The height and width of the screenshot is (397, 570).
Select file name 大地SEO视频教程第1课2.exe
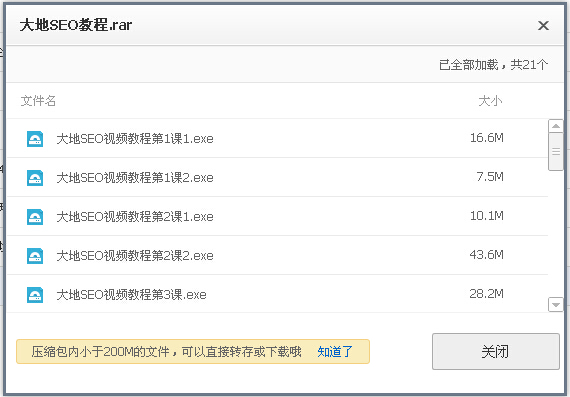point(135,178)
